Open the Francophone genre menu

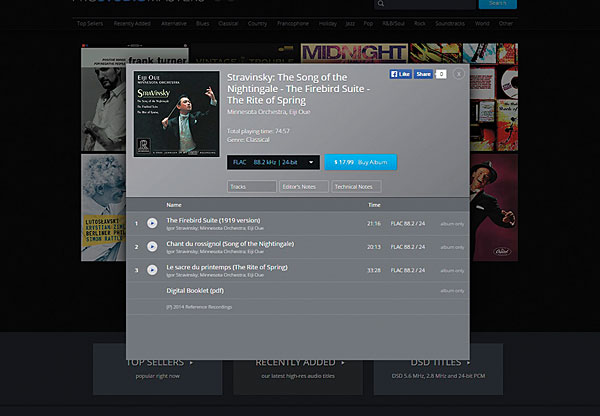click(293, 23)
